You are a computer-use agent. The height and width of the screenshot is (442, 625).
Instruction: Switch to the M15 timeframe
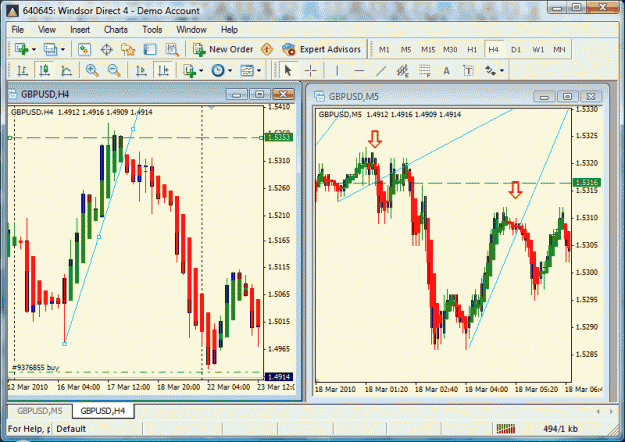click(428, 49)
